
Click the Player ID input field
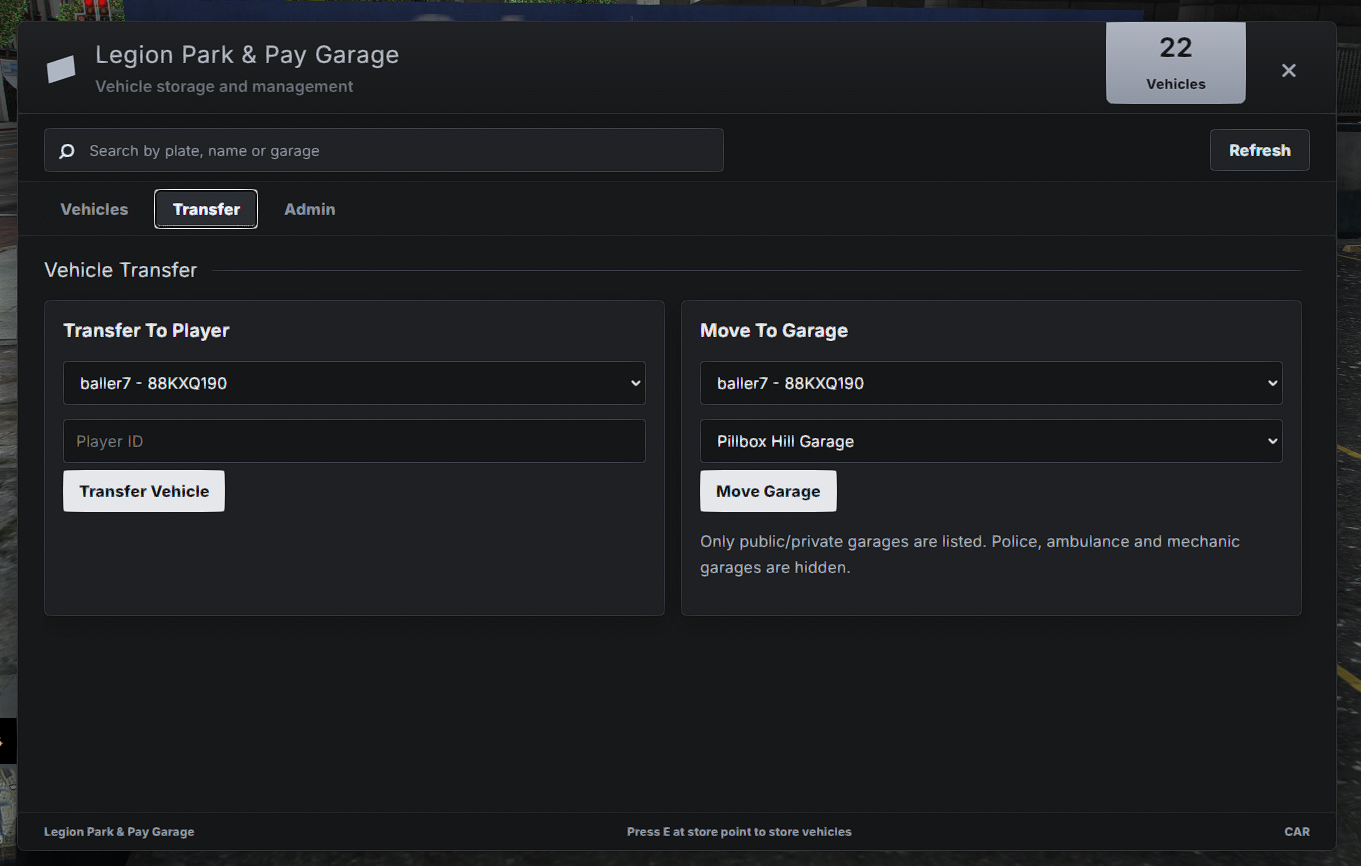354,441
